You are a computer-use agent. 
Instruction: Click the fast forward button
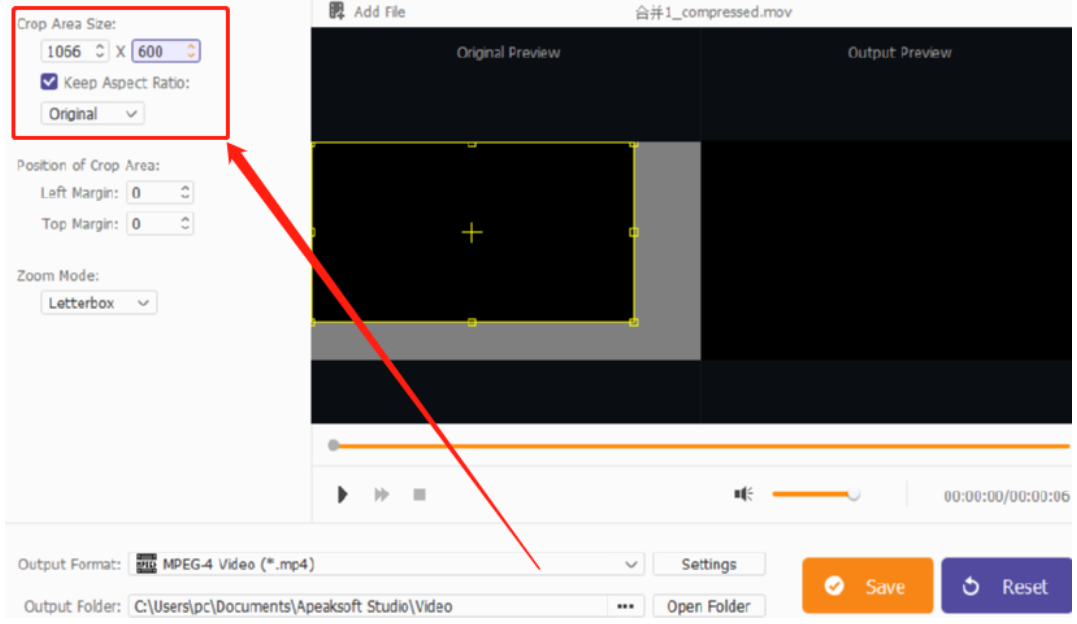tap(381, 494)
